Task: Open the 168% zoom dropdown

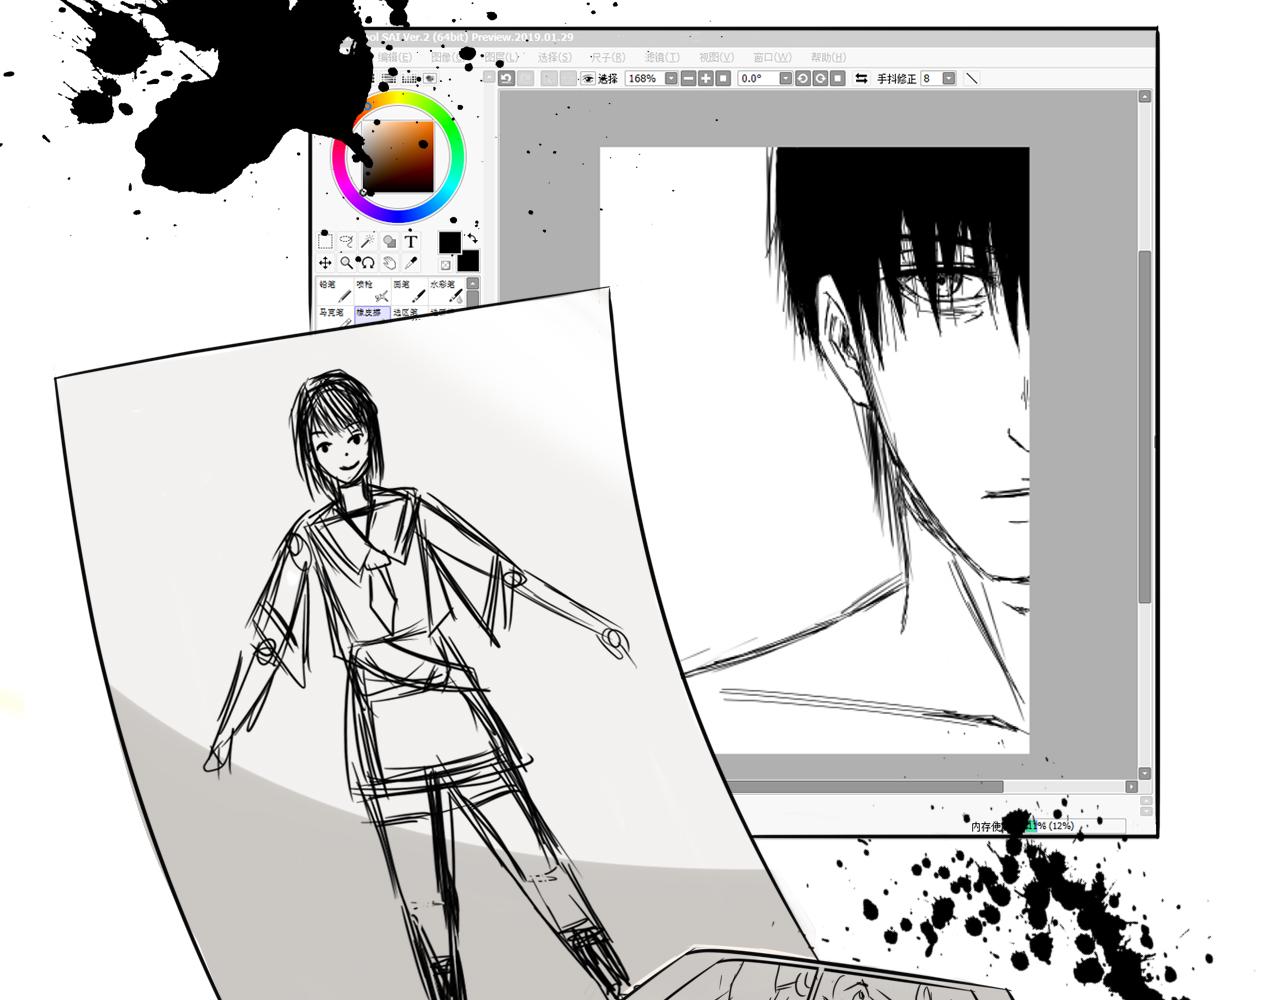Action: point(671,78)
